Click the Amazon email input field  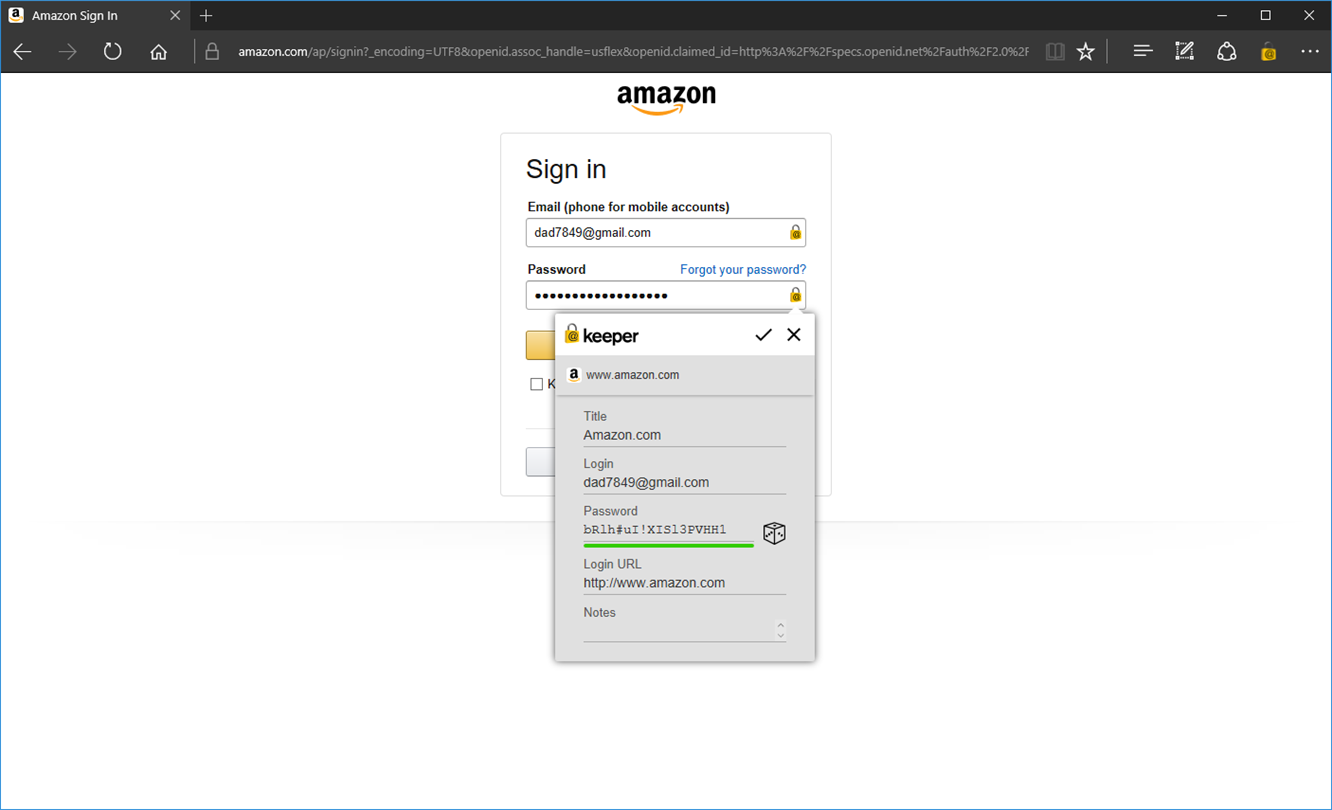(666, 232)
